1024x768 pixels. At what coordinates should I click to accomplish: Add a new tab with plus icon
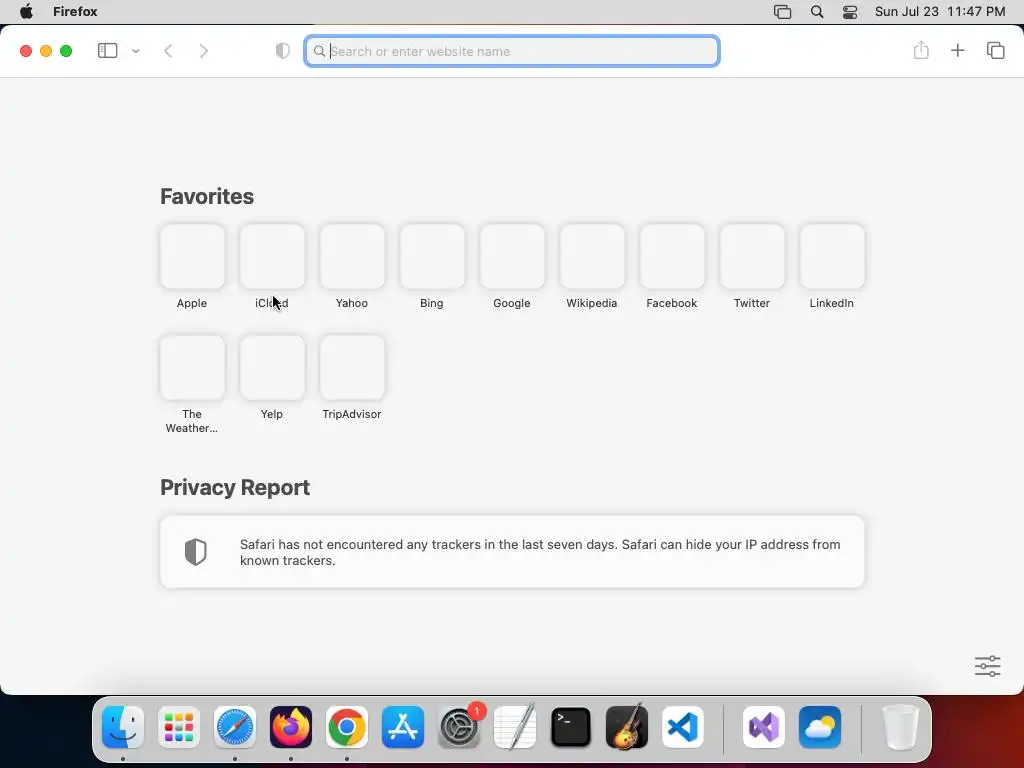coord(957,50)
